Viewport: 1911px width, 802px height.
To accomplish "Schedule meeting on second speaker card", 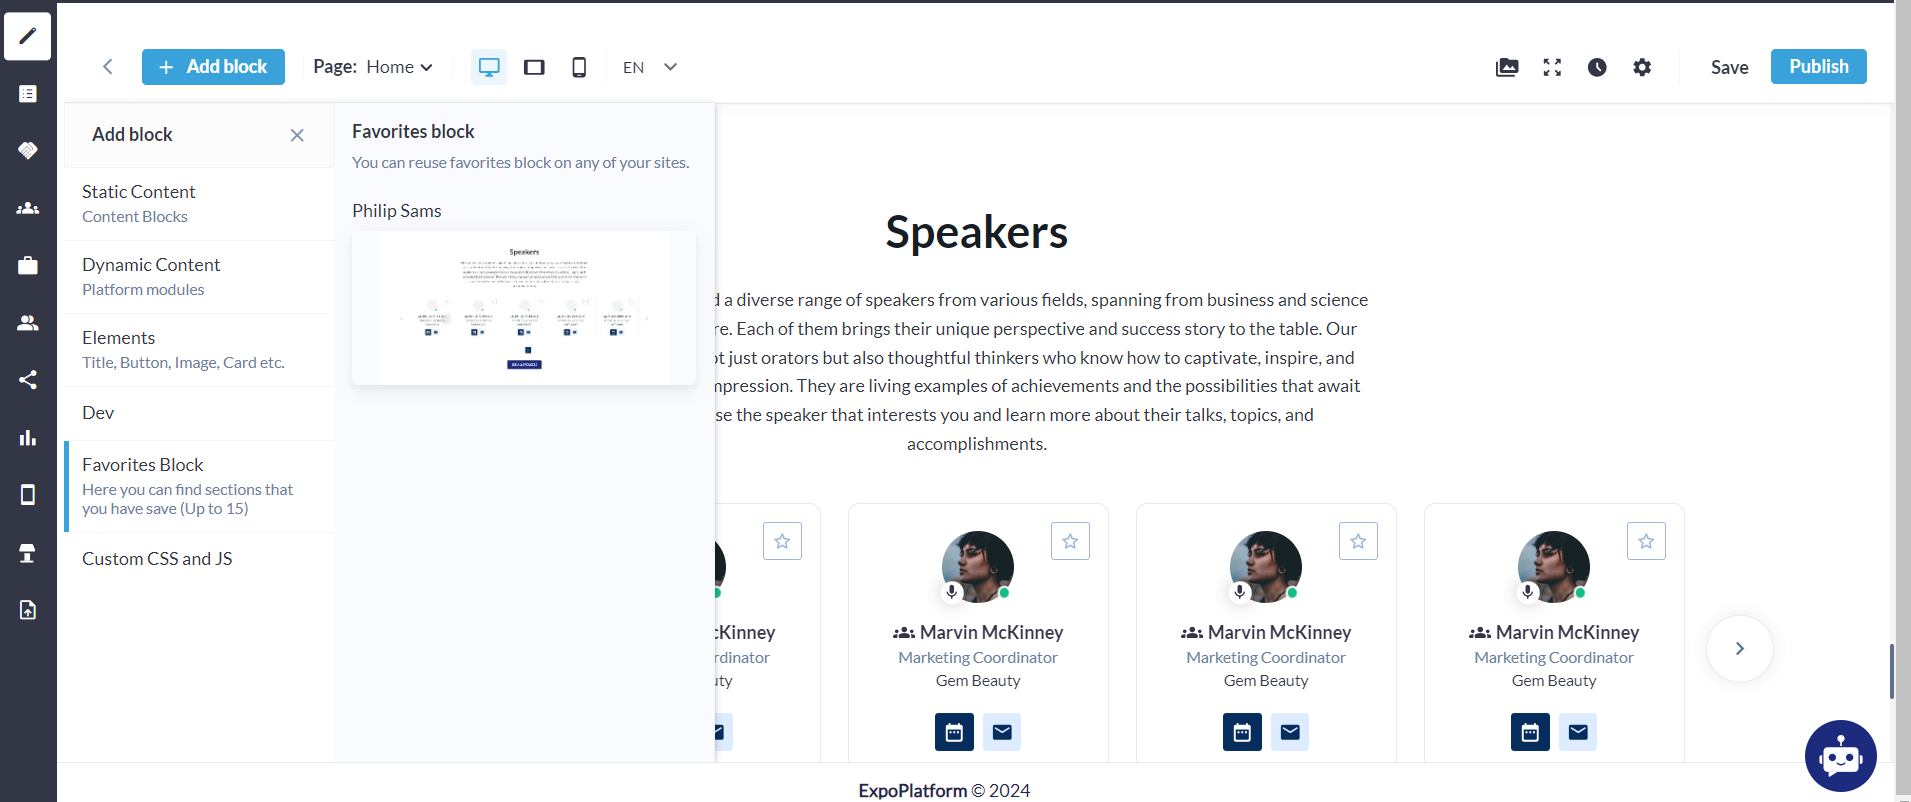I will pyautogui.click(x=954, y=732).
